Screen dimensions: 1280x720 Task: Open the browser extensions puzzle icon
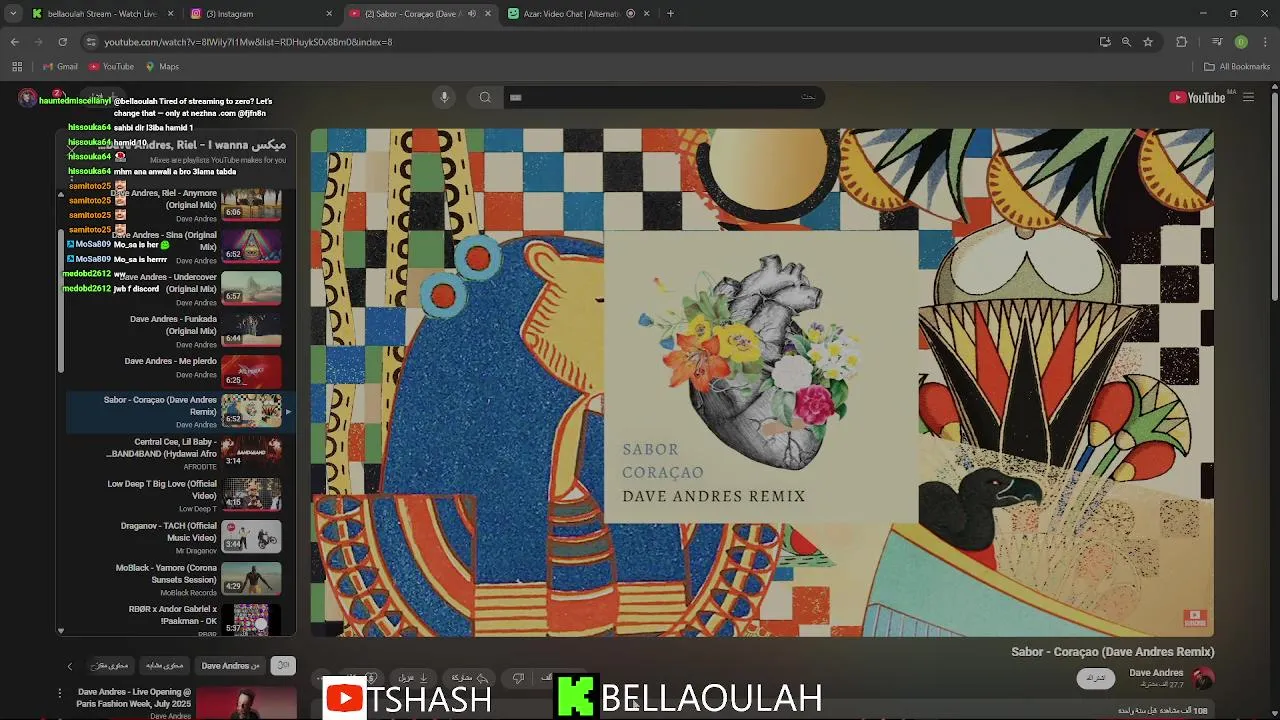[x=1182, y=42]
